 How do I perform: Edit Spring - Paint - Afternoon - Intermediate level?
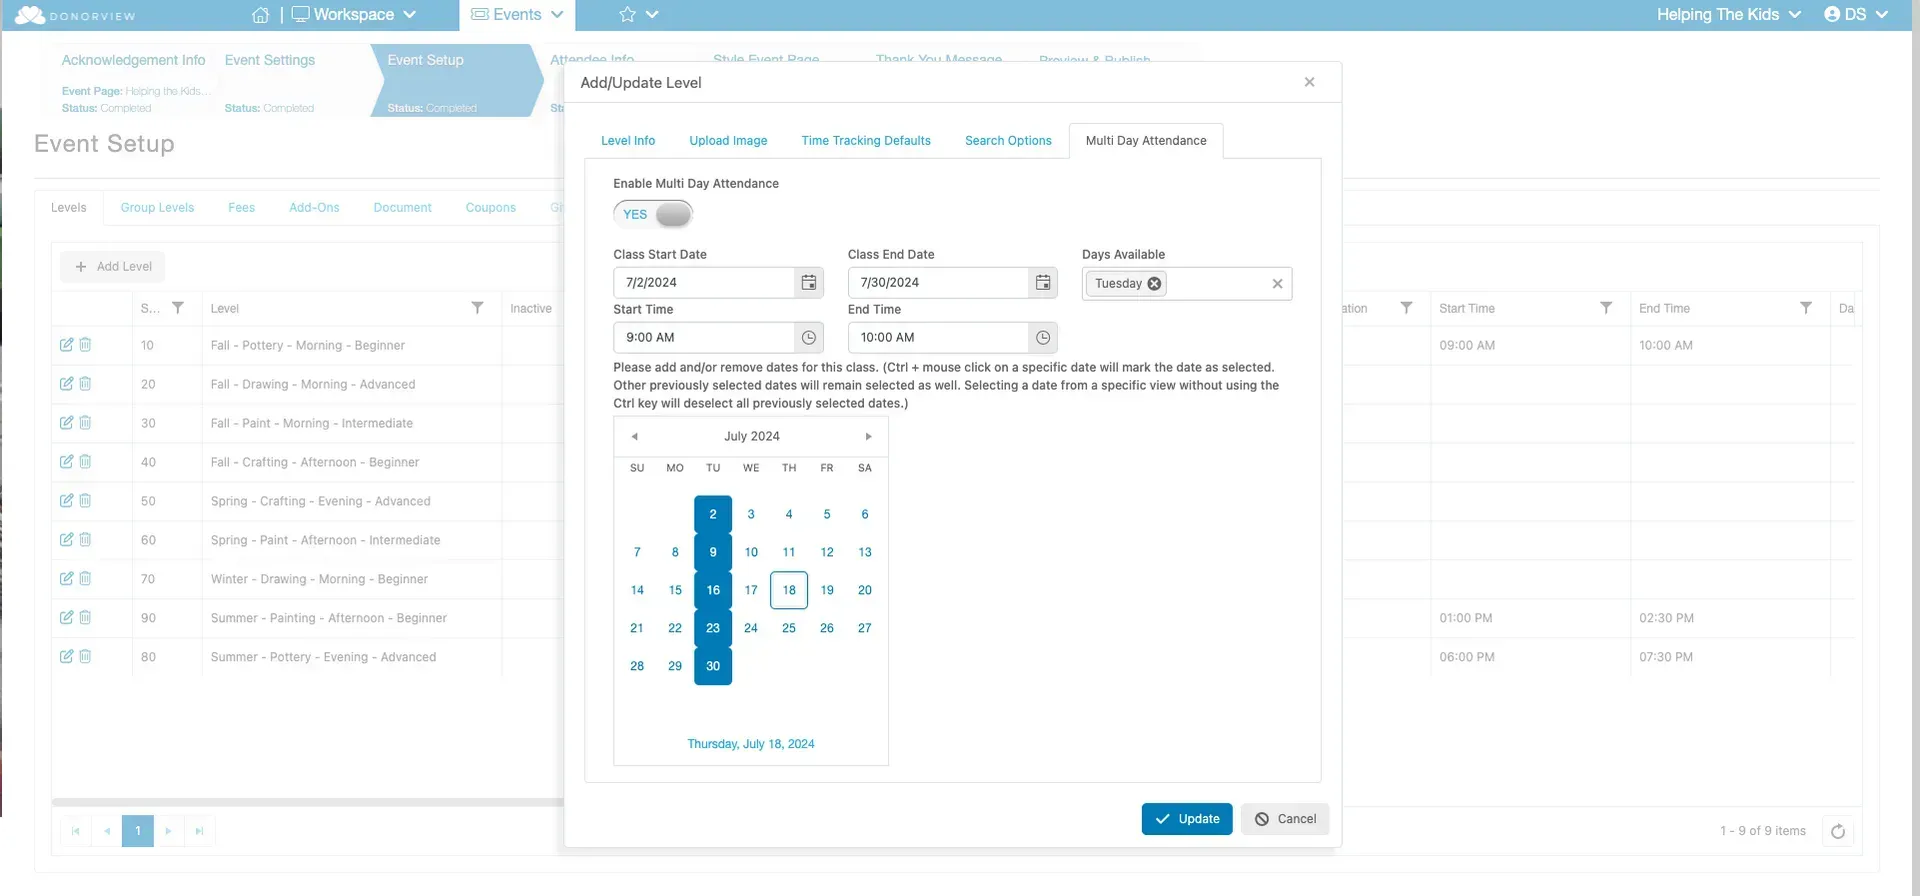click(66, 540)
